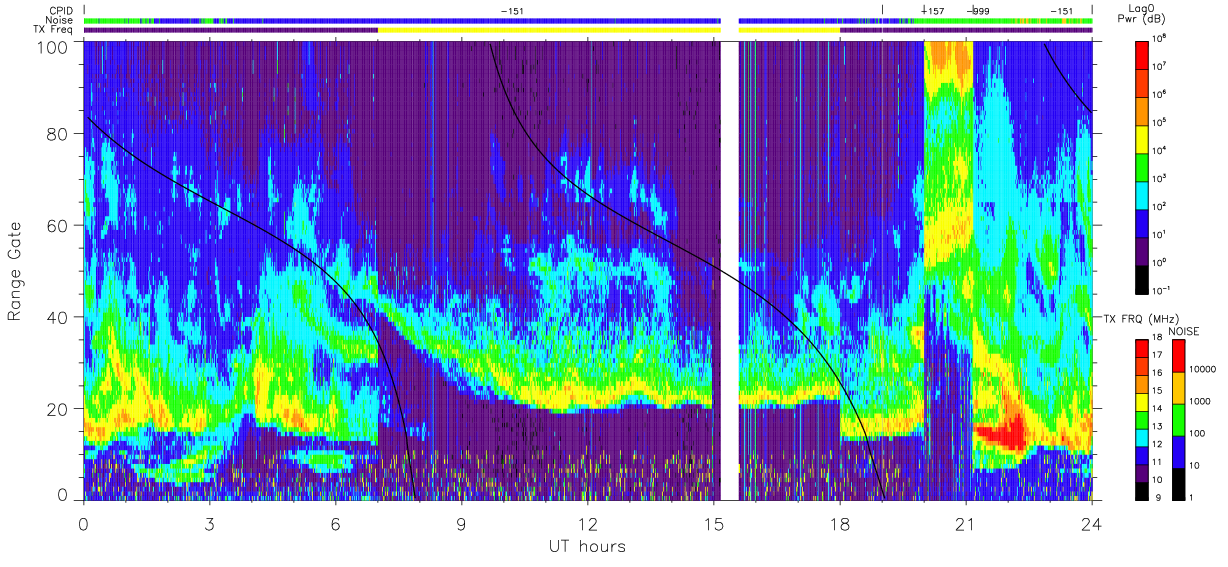Click the '1000' label on the NOISE scale
This screenshot has width=1228, height=567.
[x=1201, y=401]
